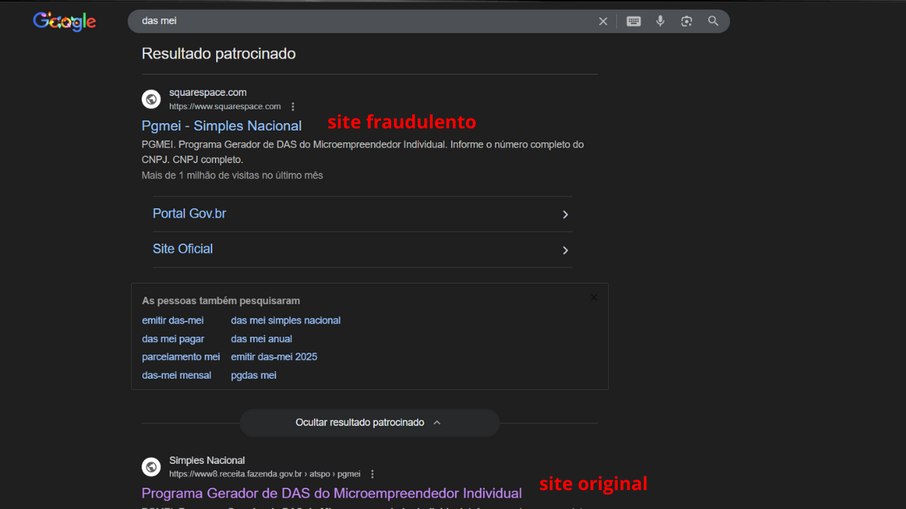The height and width of the screenshot is (509, 906).
Task: Expand the 'Portal Gov.br' sitelink chevron
Action: pos(565,214)
